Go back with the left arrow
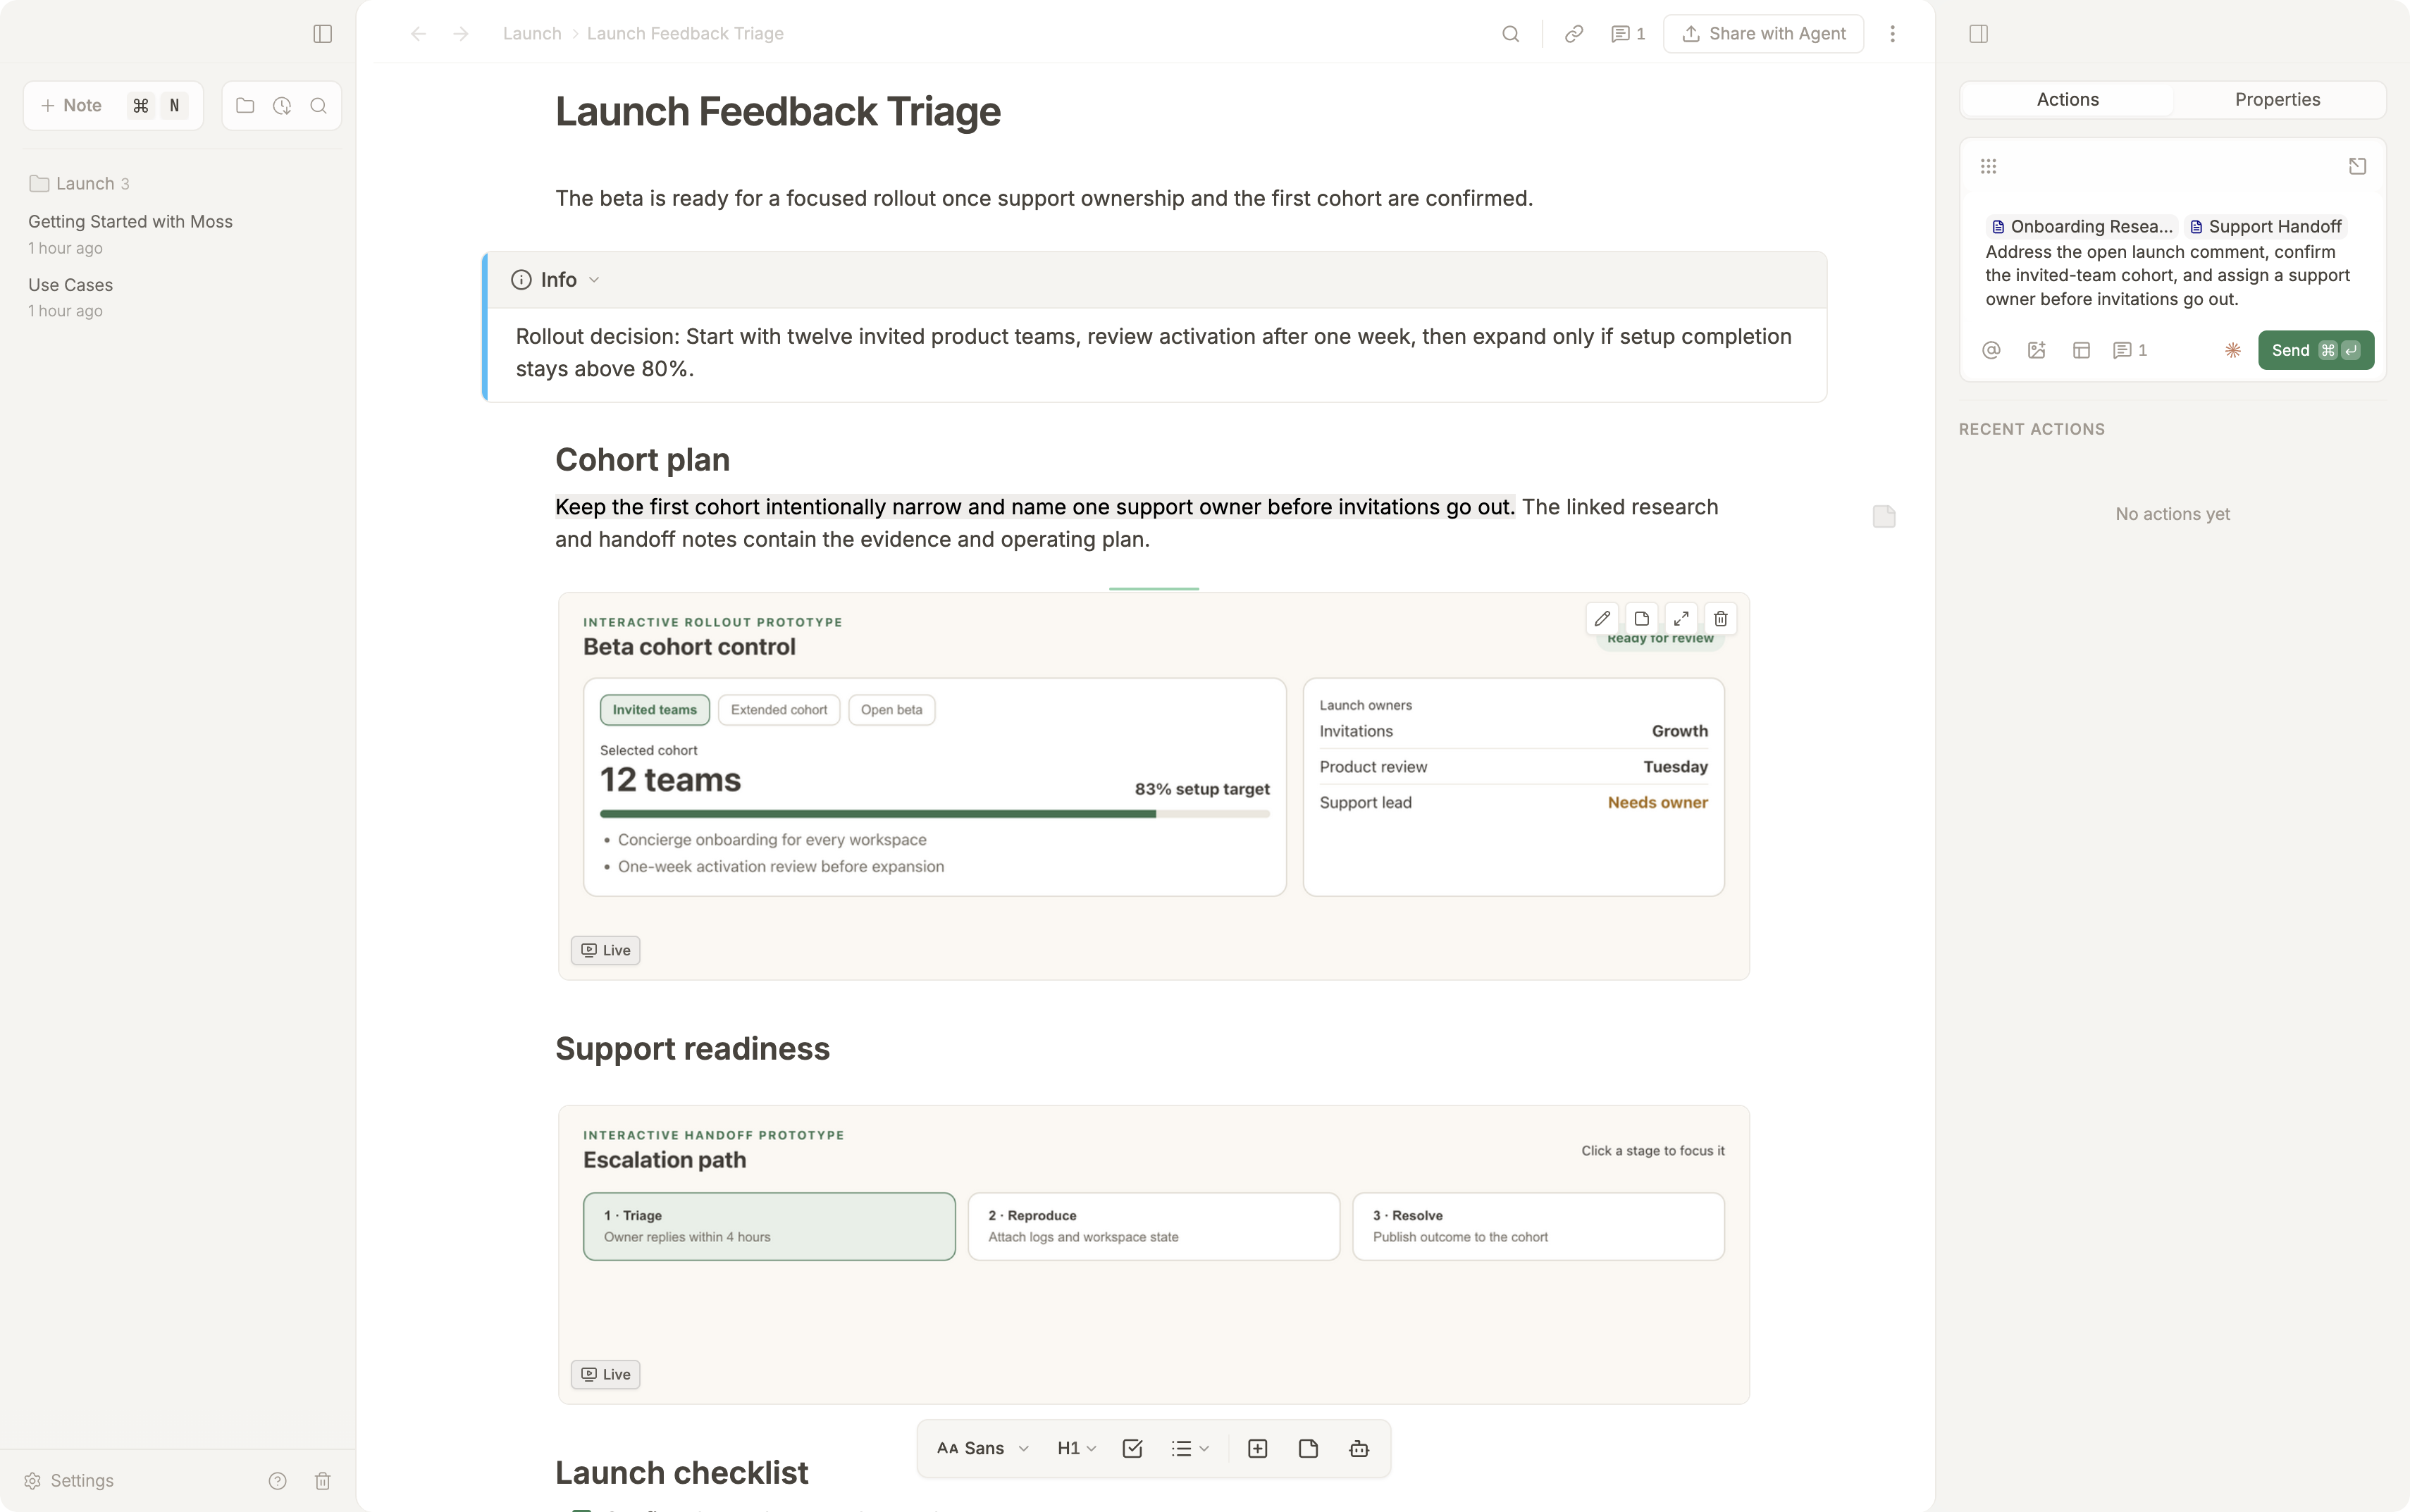 (x=418, y=34)
